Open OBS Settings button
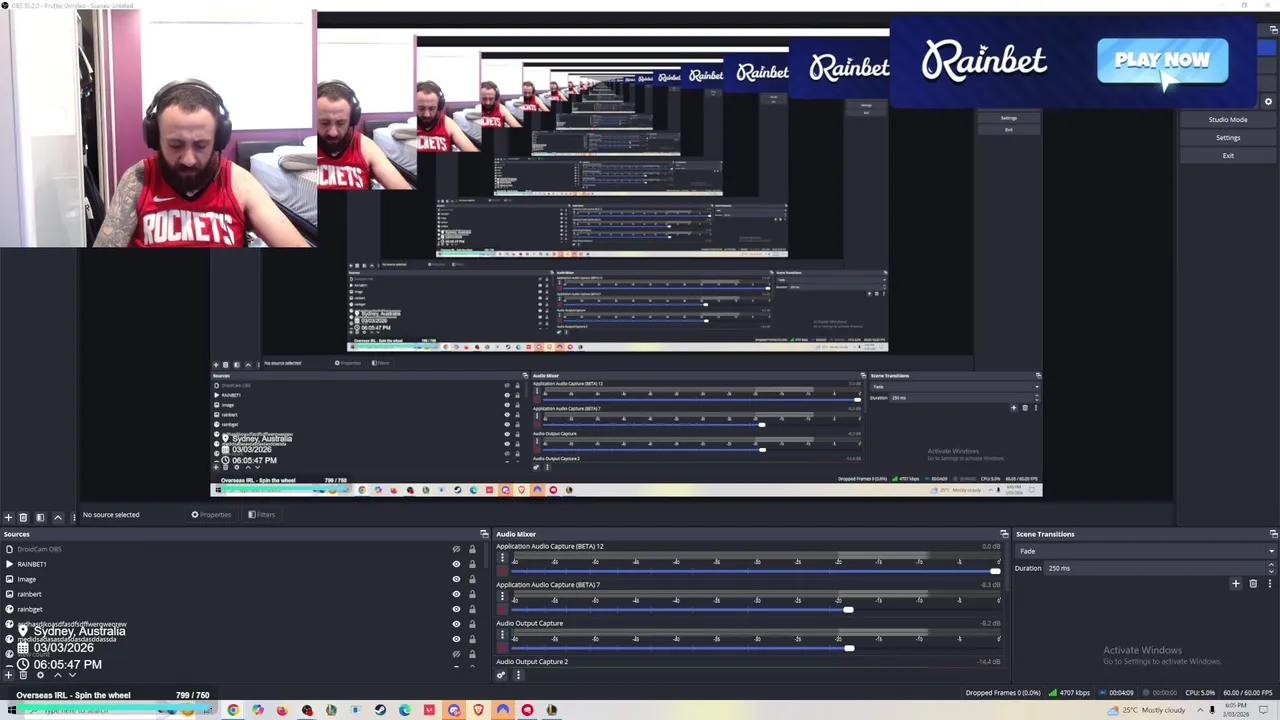Screen dimensions: 1280x720 [1228, 138]
